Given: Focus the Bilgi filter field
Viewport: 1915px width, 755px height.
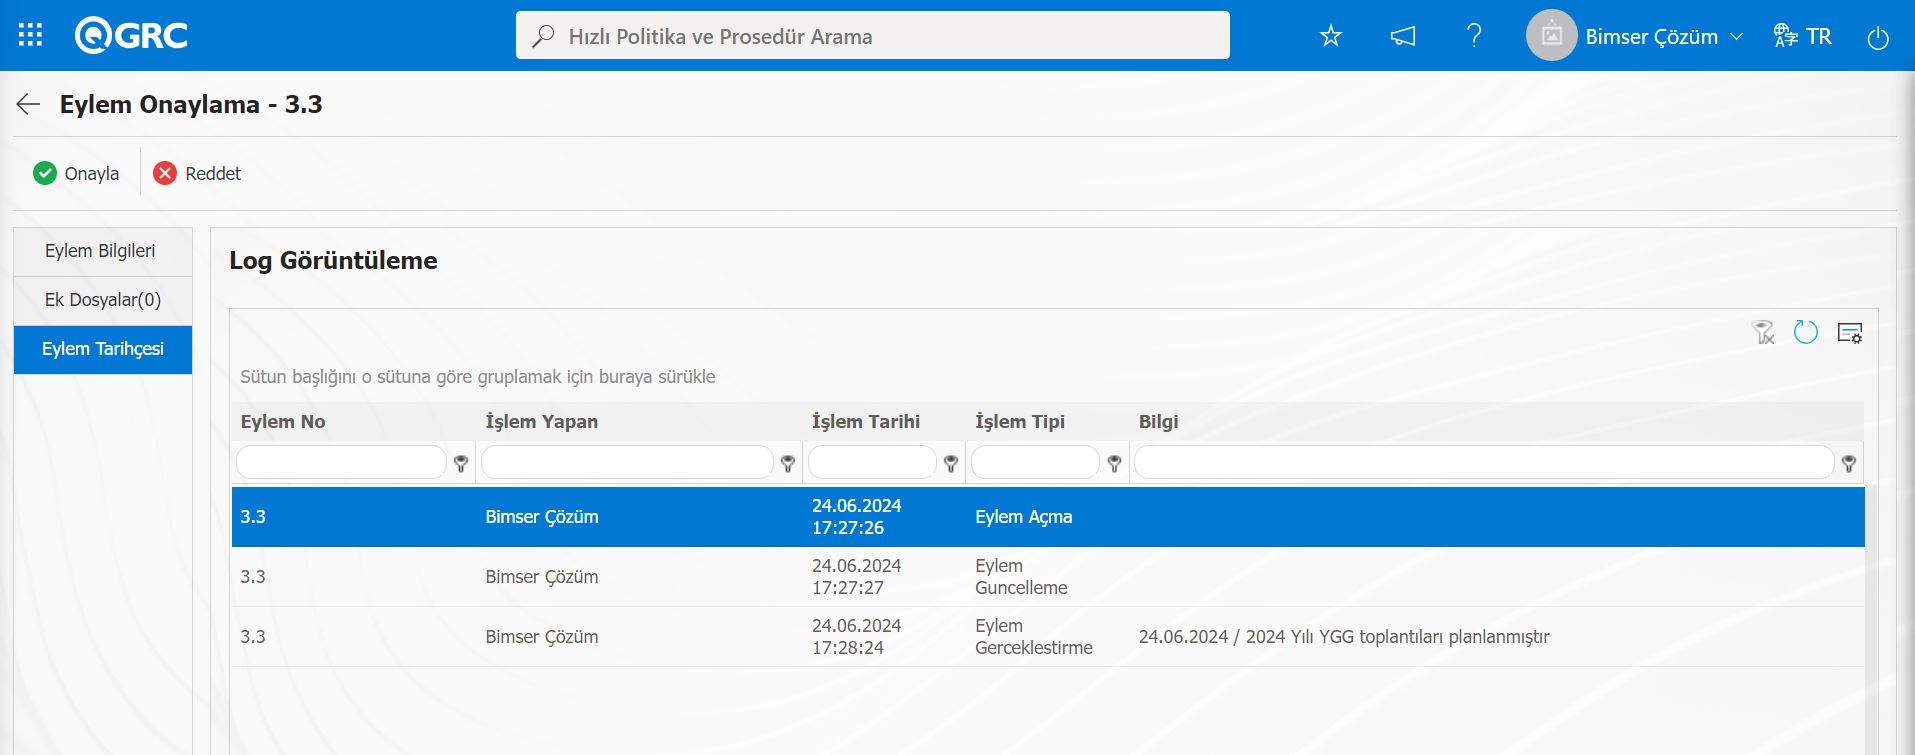Looking at the screenshot, I should coord(1484,462).
